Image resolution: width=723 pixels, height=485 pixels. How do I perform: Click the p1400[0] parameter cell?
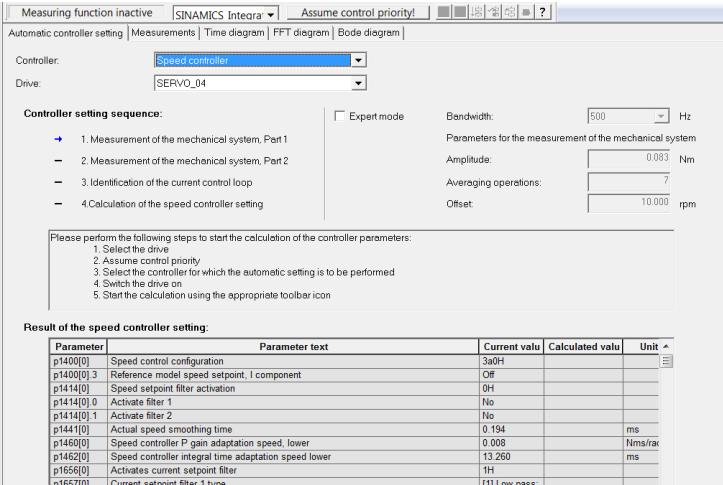click(78, 361)
